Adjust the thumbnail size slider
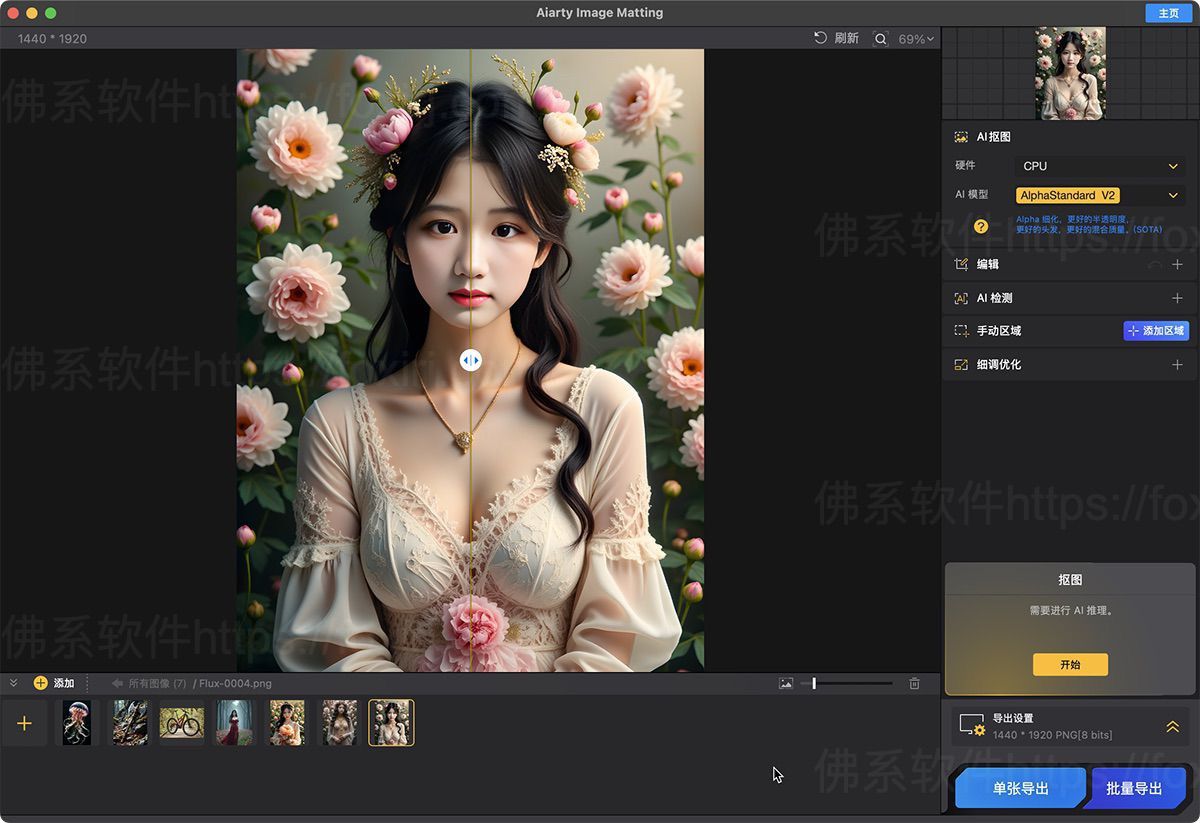 [x=814, y=683]
